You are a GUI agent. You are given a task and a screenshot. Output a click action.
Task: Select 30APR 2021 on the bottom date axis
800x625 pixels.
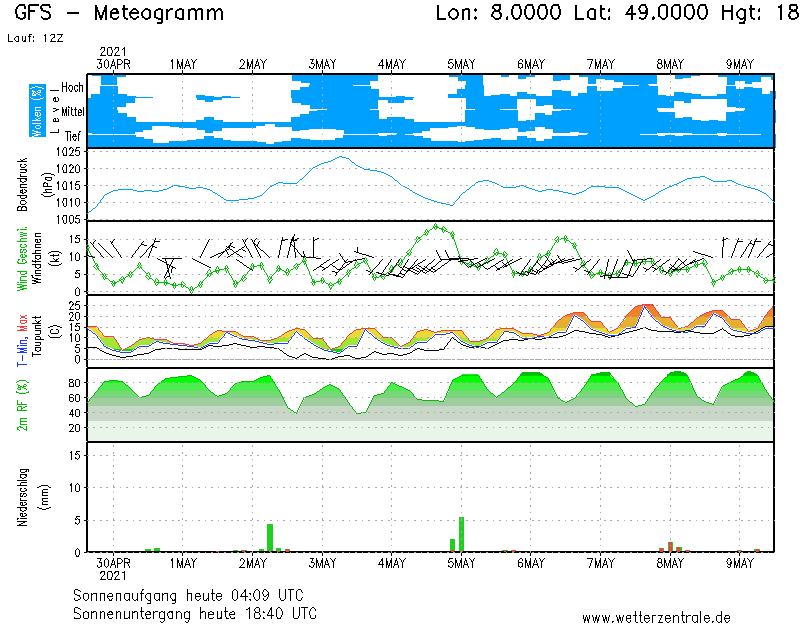tap(112, 569)
